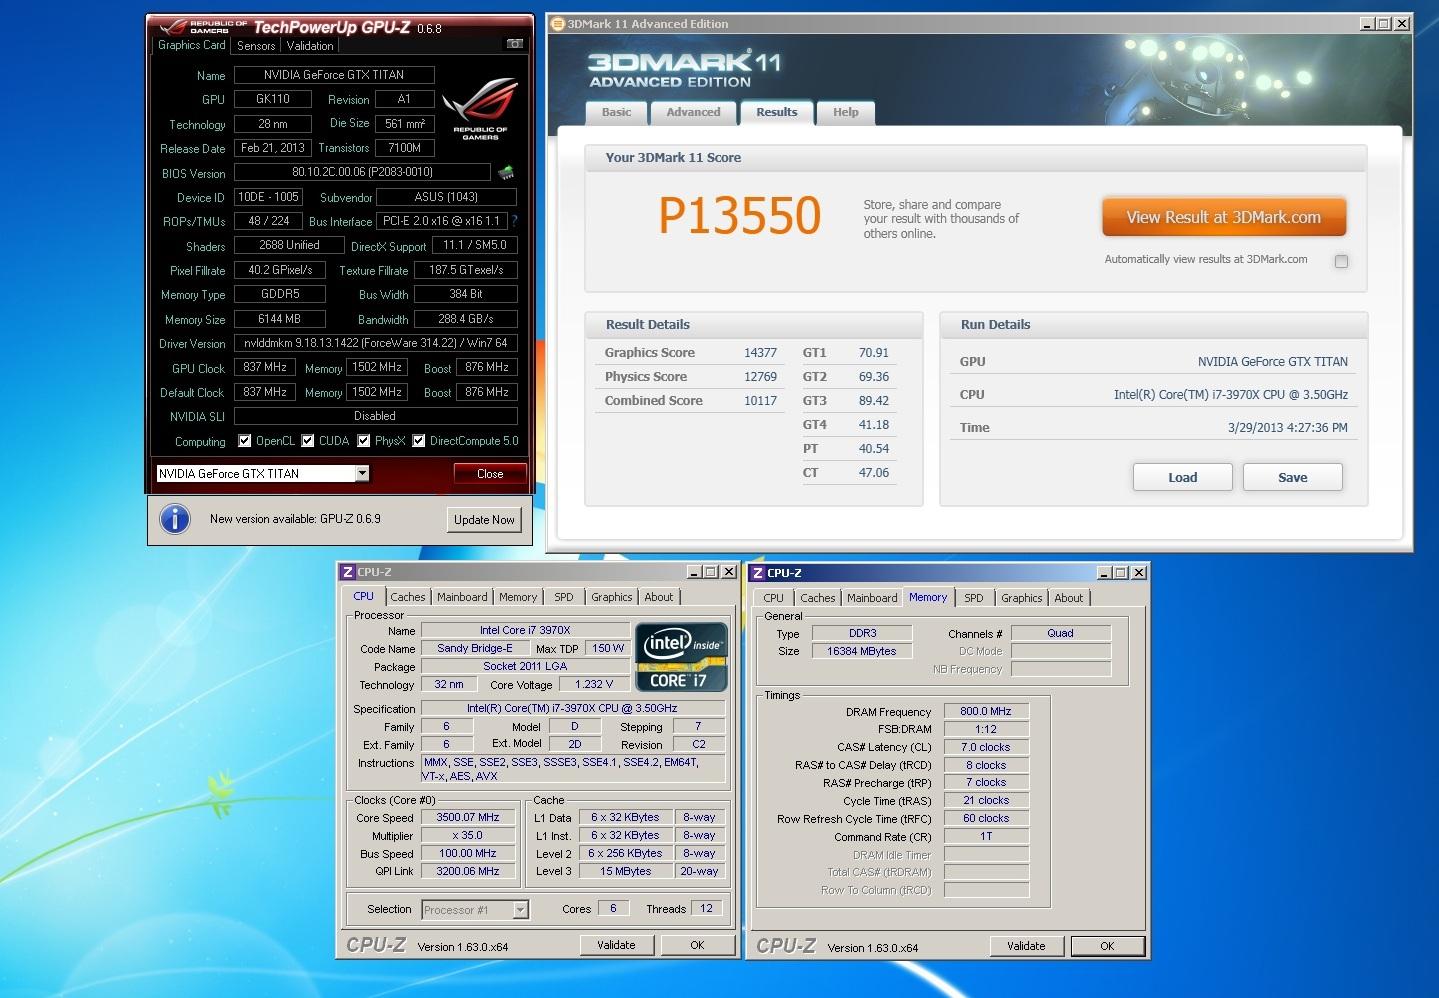The image size is (1439, 998).
Task: Open Mainboard tab in left CPU-Z window
Action: pos(462,597)
